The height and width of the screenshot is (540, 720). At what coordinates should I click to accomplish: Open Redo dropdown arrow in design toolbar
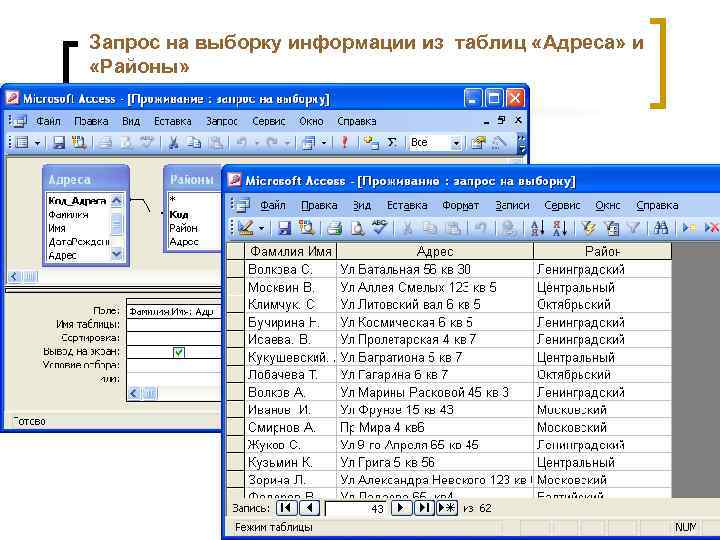[x=287, y=143]
